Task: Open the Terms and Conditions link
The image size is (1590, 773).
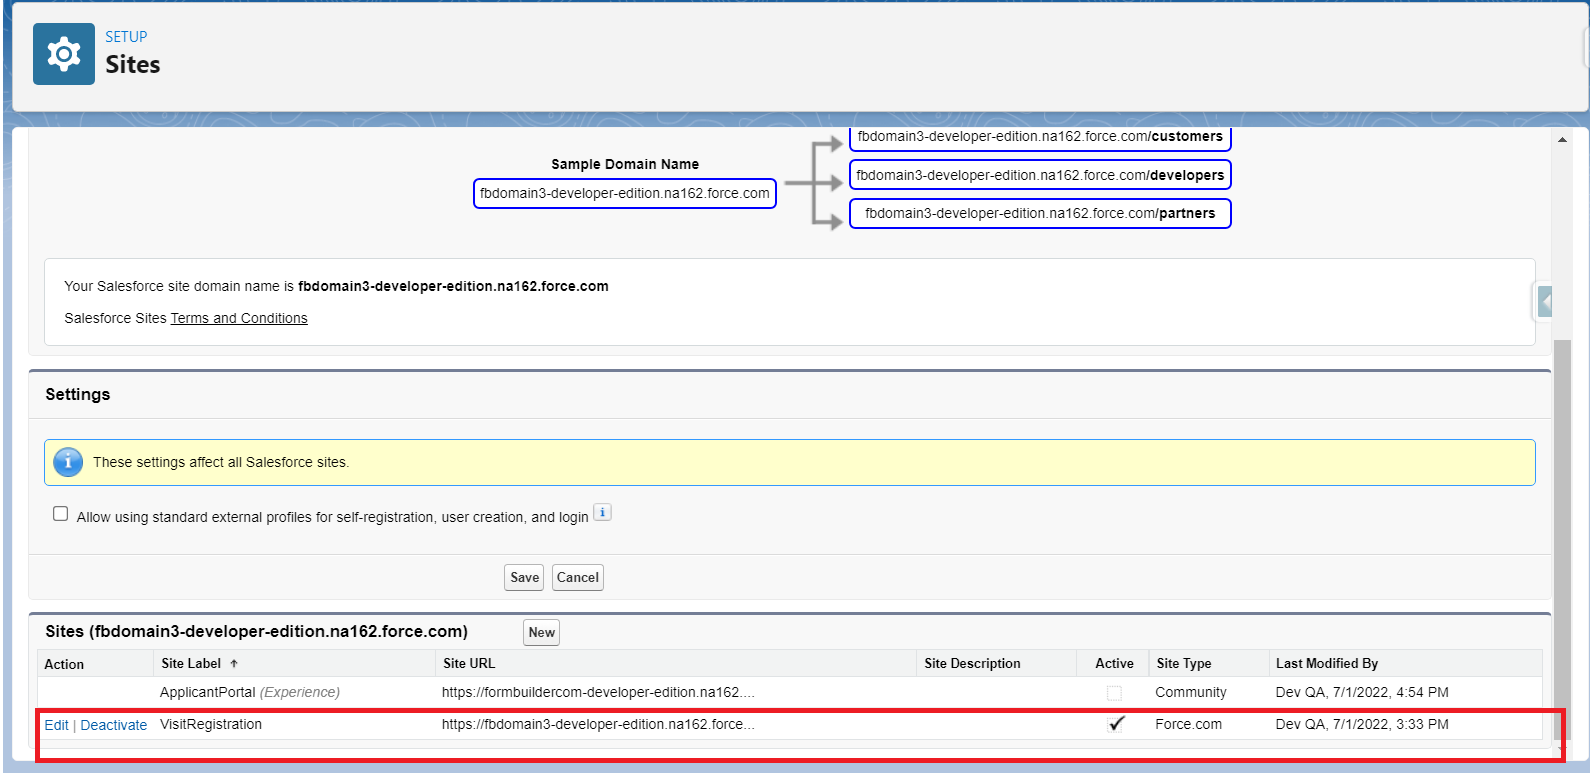Action: click(x=239, y=318)
